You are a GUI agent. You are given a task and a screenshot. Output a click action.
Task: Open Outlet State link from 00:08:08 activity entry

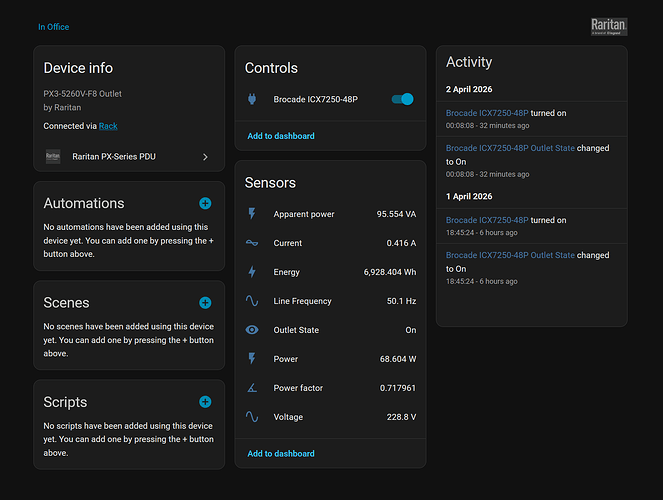(510, 148)
